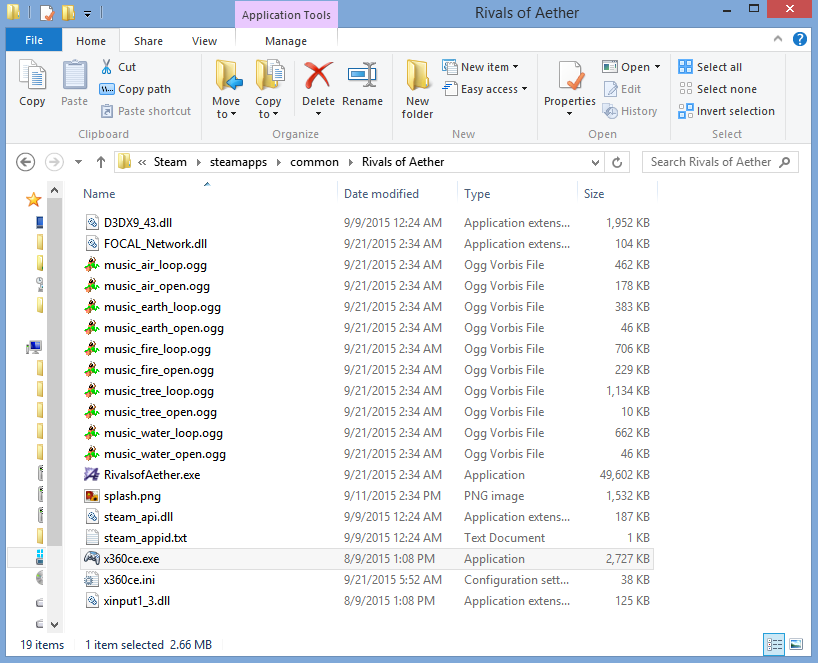Click the Copy to folder icon

[x=270, y=75]
